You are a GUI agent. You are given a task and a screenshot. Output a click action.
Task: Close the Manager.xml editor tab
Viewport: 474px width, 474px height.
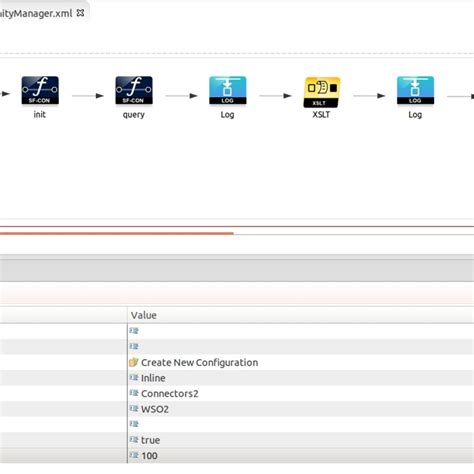80,13
